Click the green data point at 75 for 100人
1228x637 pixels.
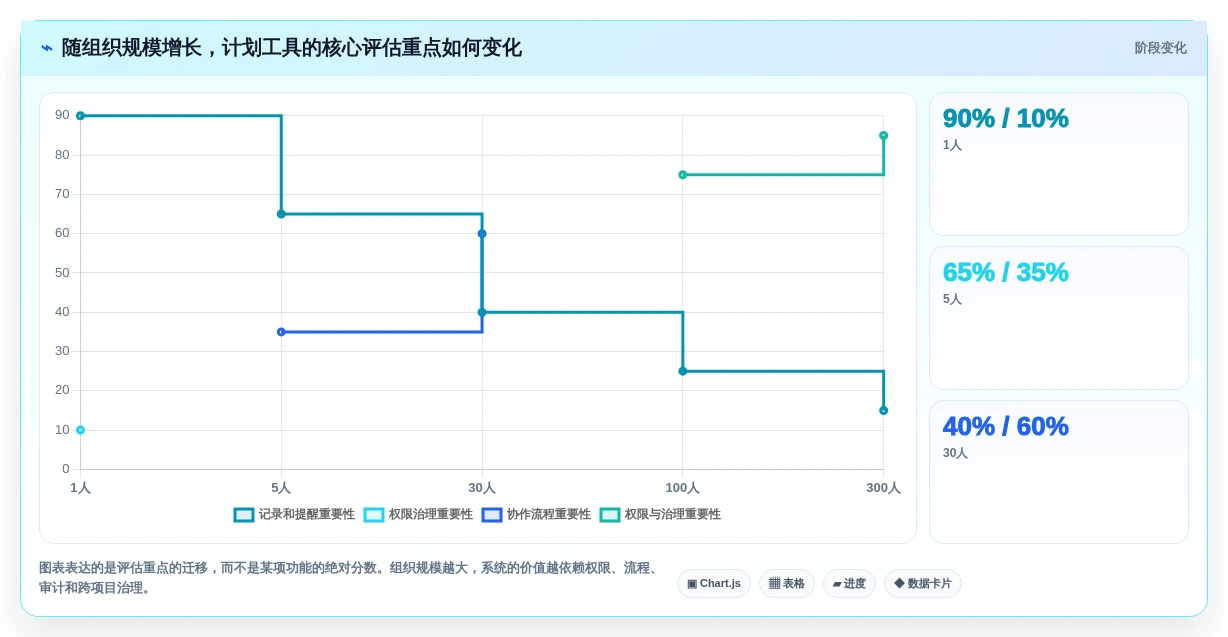click(683, 175)
